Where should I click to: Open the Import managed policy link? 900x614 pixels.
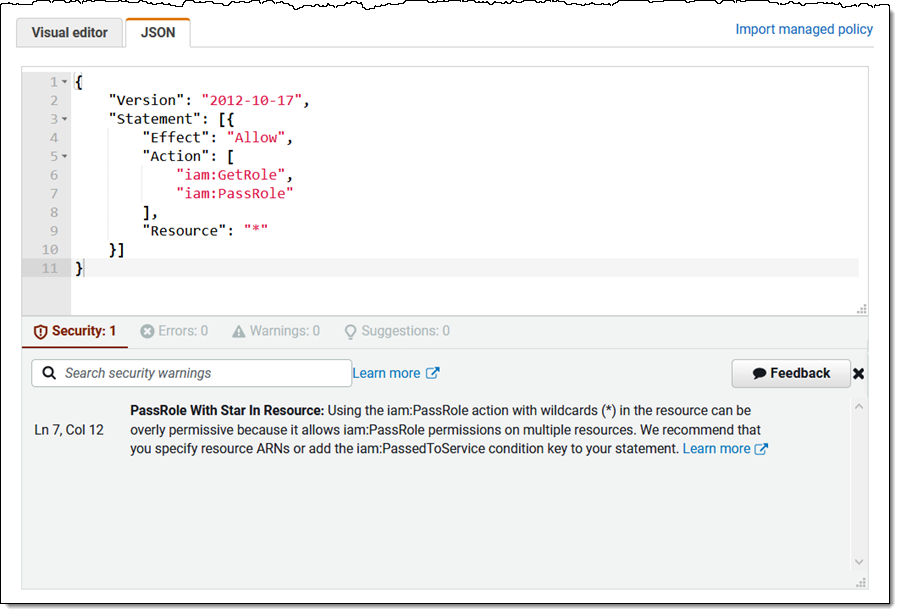tap(804, 29)
